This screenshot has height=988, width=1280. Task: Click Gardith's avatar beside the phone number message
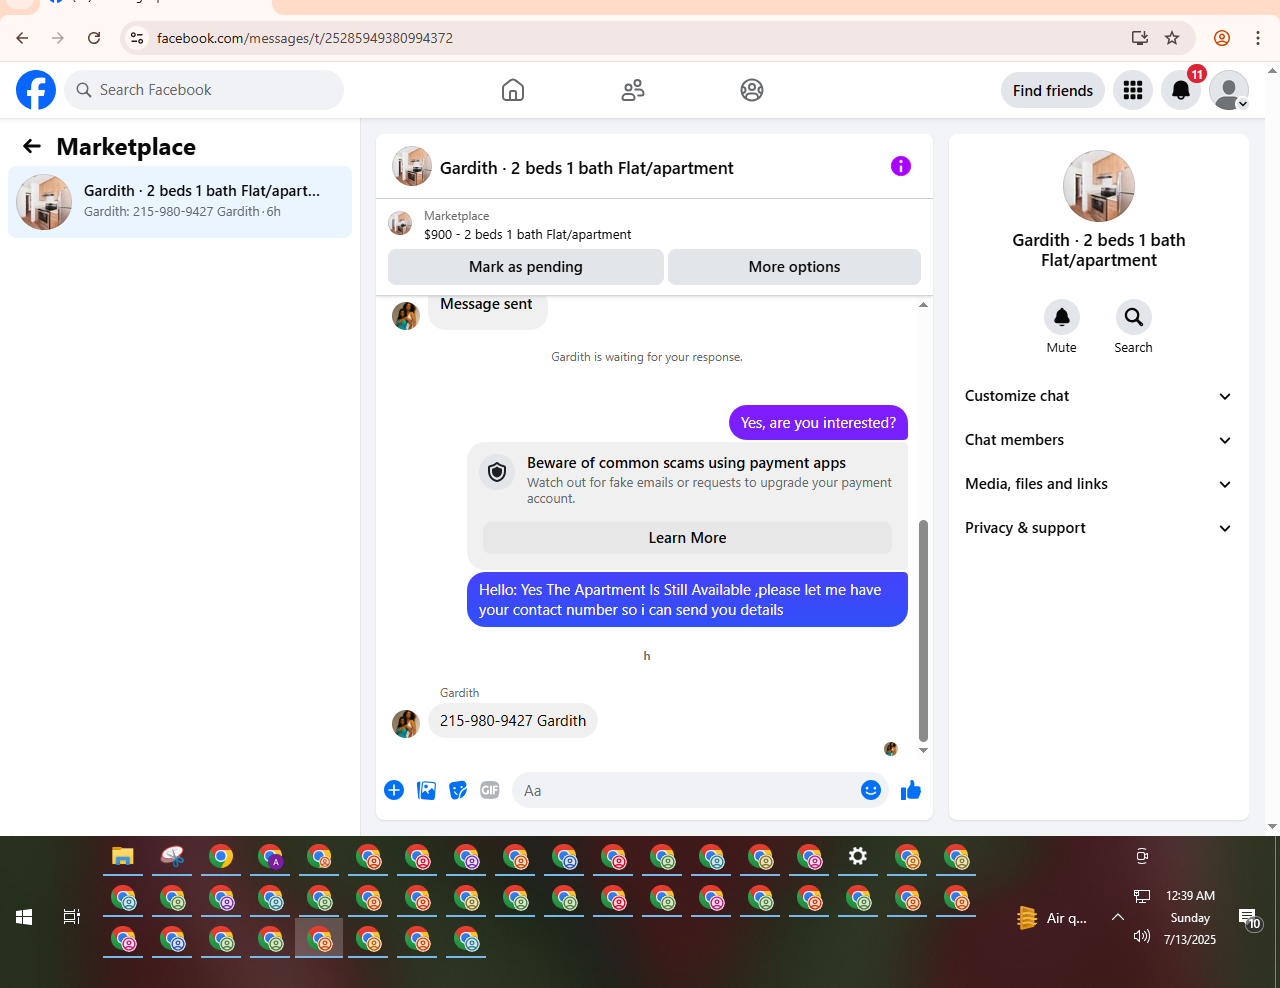pyautogui.click(x=406, y=723)
